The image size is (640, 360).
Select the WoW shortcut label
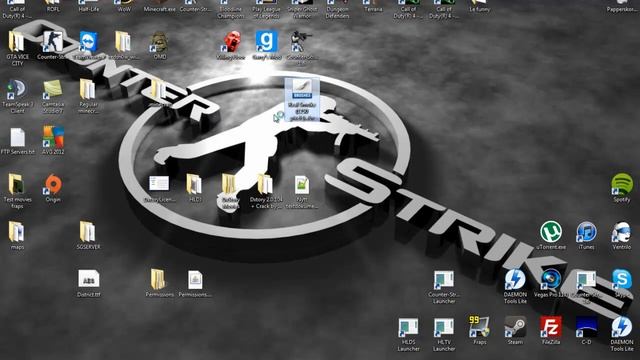coord(124,9)
